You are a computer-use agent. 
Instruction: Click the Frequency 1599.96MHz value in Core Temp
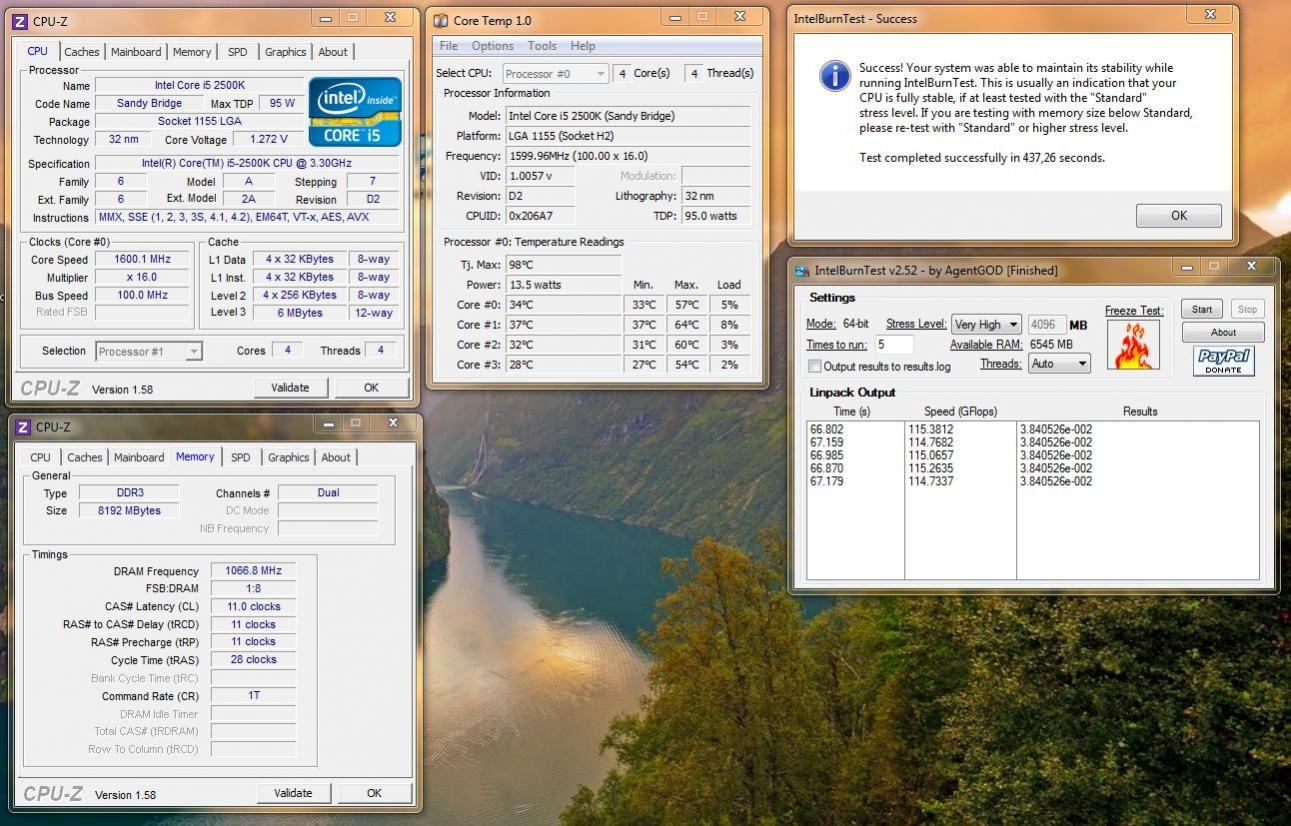[x=628, y=156]
